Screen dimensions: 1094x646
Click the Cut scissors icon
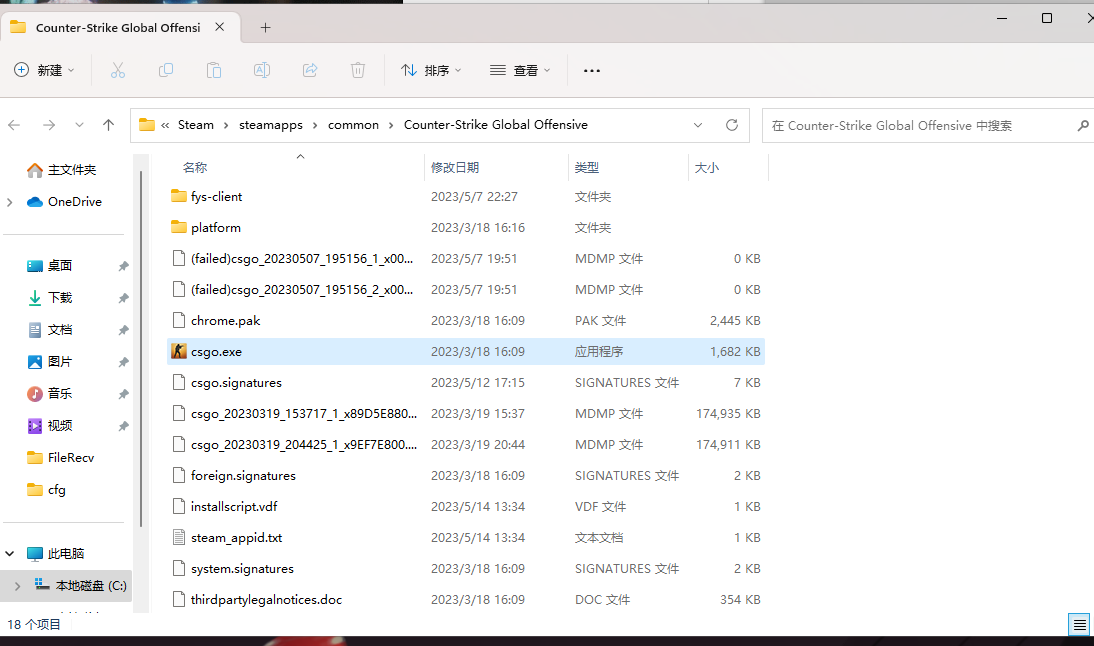(118, 70)
